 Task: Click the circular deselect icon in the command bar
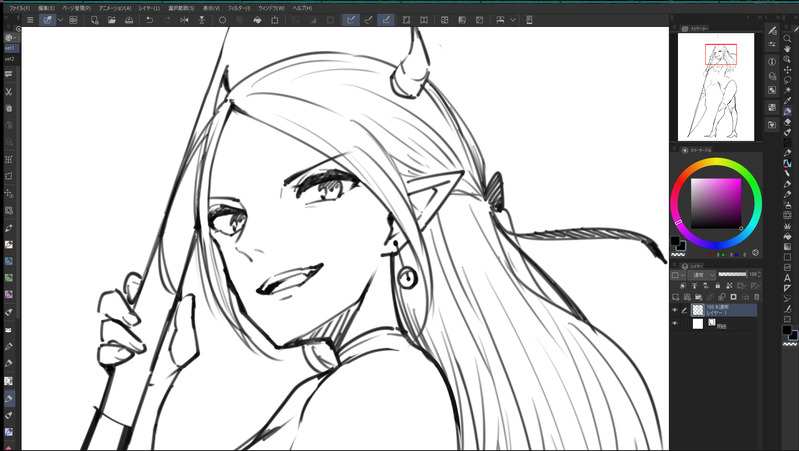click(x=223, y=20)
